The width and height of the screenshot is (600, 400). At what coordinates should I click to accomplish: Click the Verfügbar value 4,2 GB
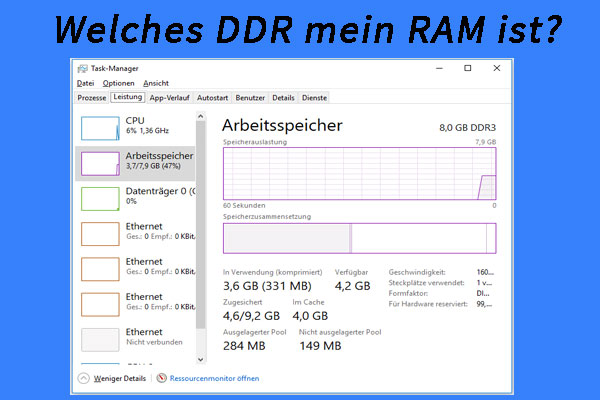(x=352, y=286)
